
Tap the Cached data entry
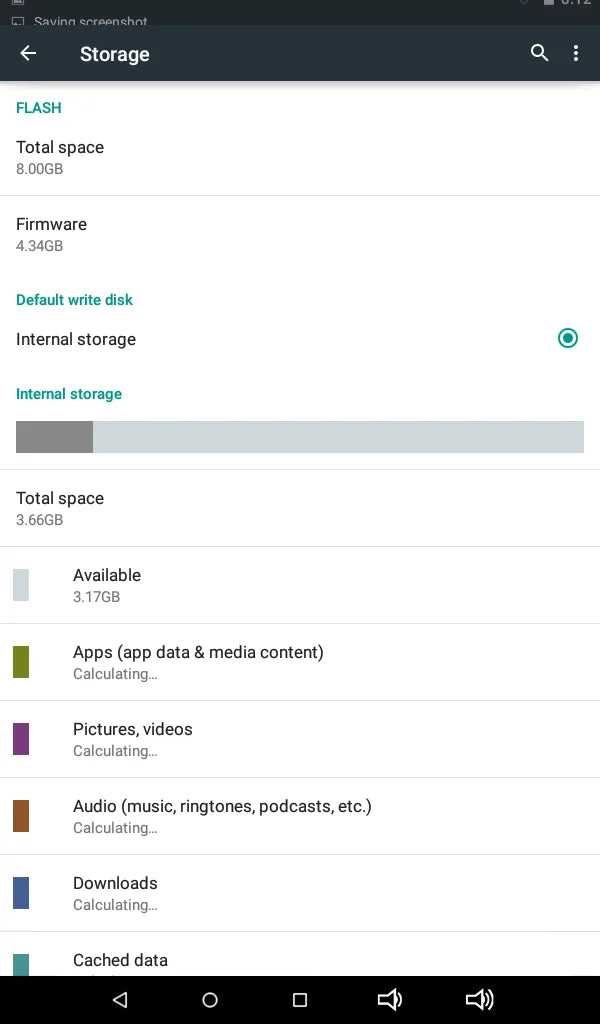(300, 955)
